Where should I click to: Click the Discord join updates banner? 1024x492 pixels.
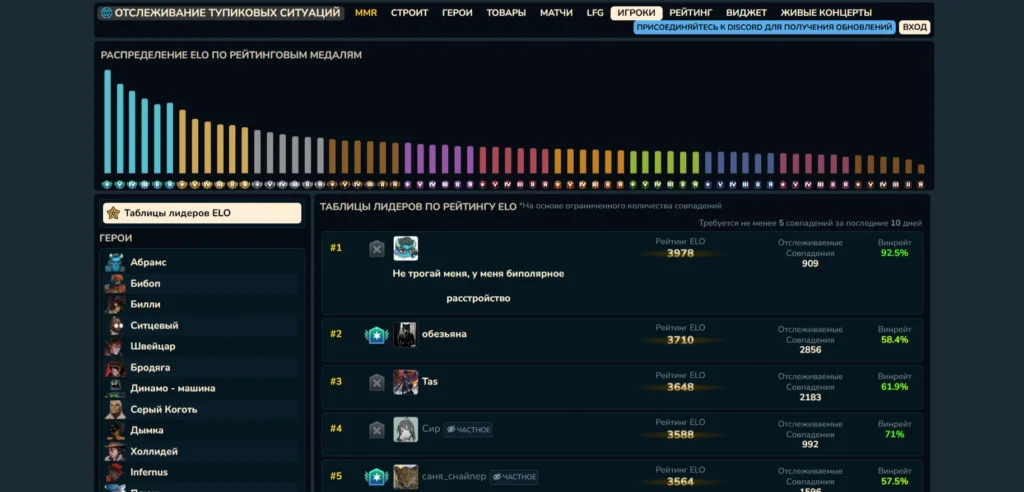(764, 28)
